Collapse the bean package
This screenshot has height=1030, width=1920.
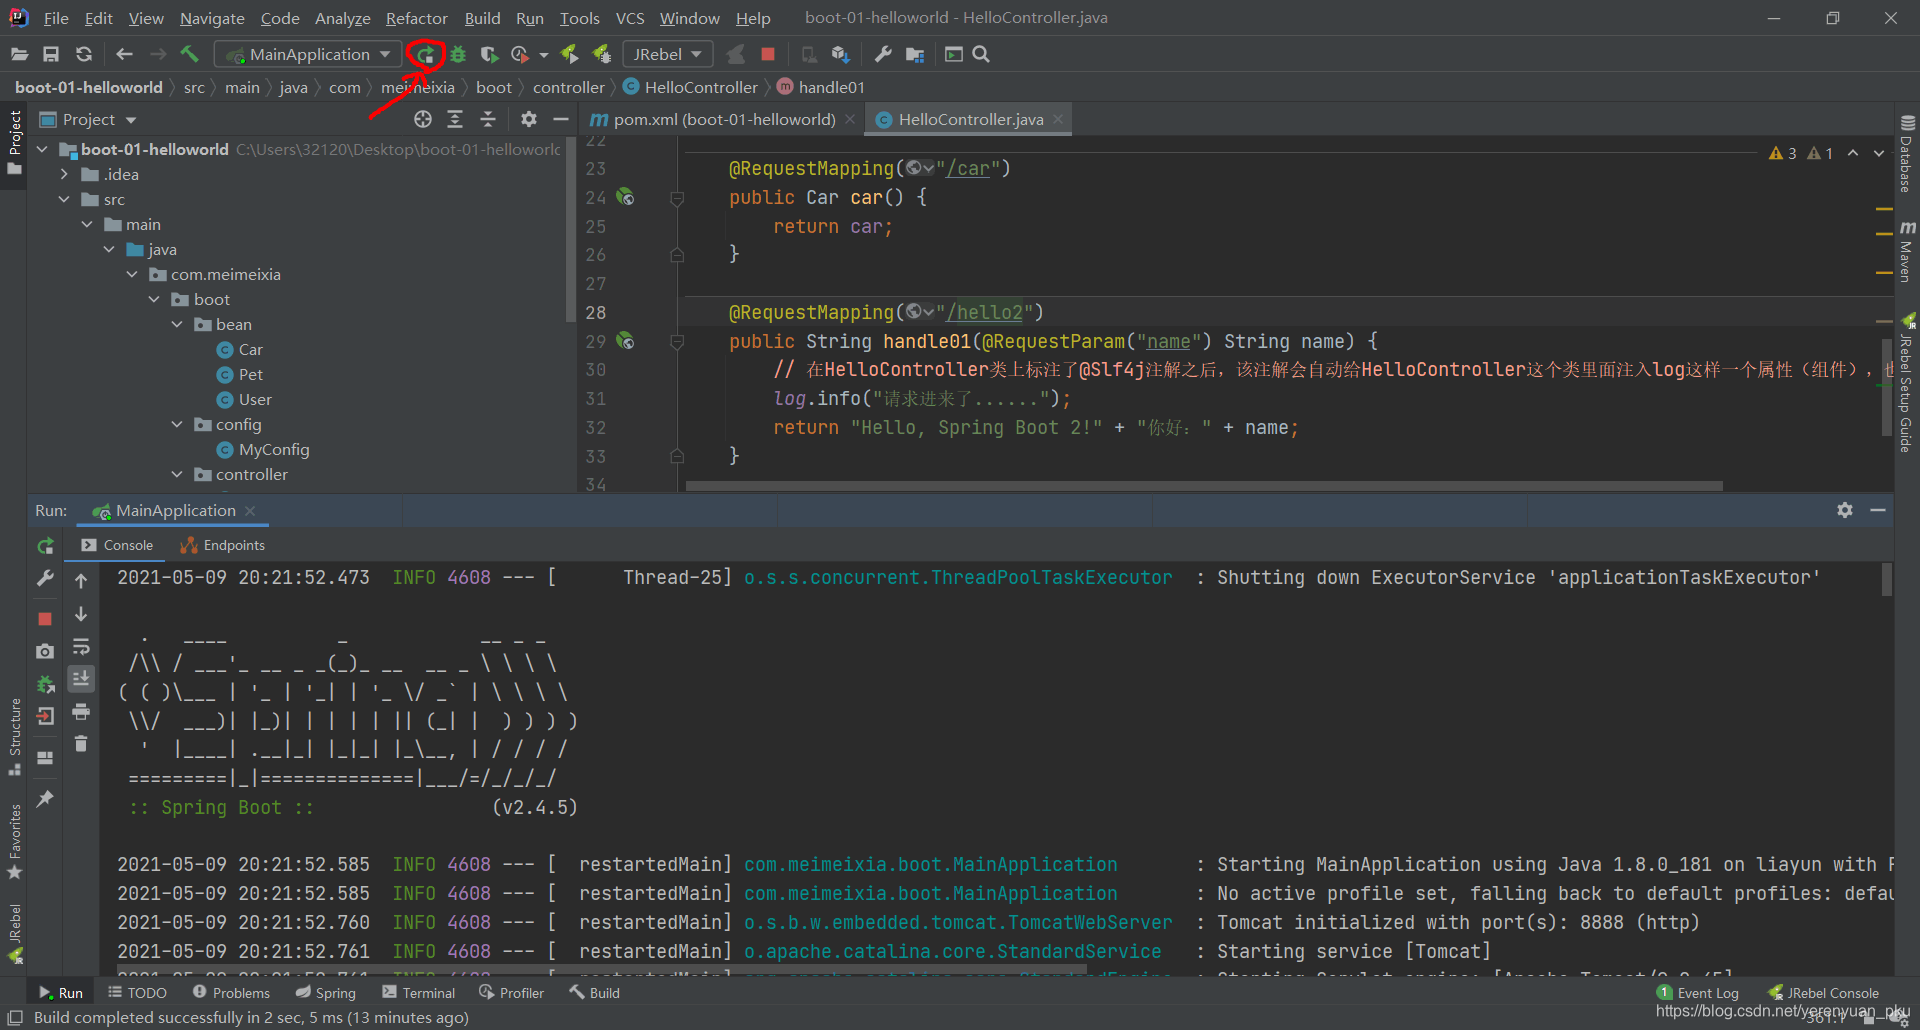pyautogui.click(x=177, y=324)
